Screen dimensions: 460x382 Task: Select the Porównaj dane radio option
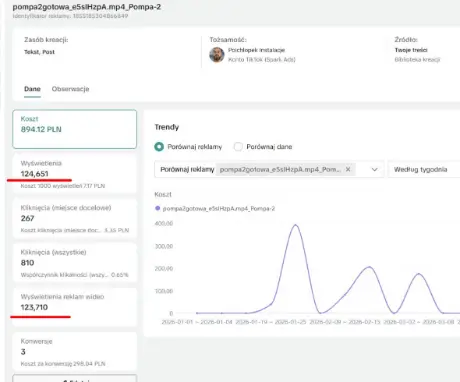click(x=238, y=147)
